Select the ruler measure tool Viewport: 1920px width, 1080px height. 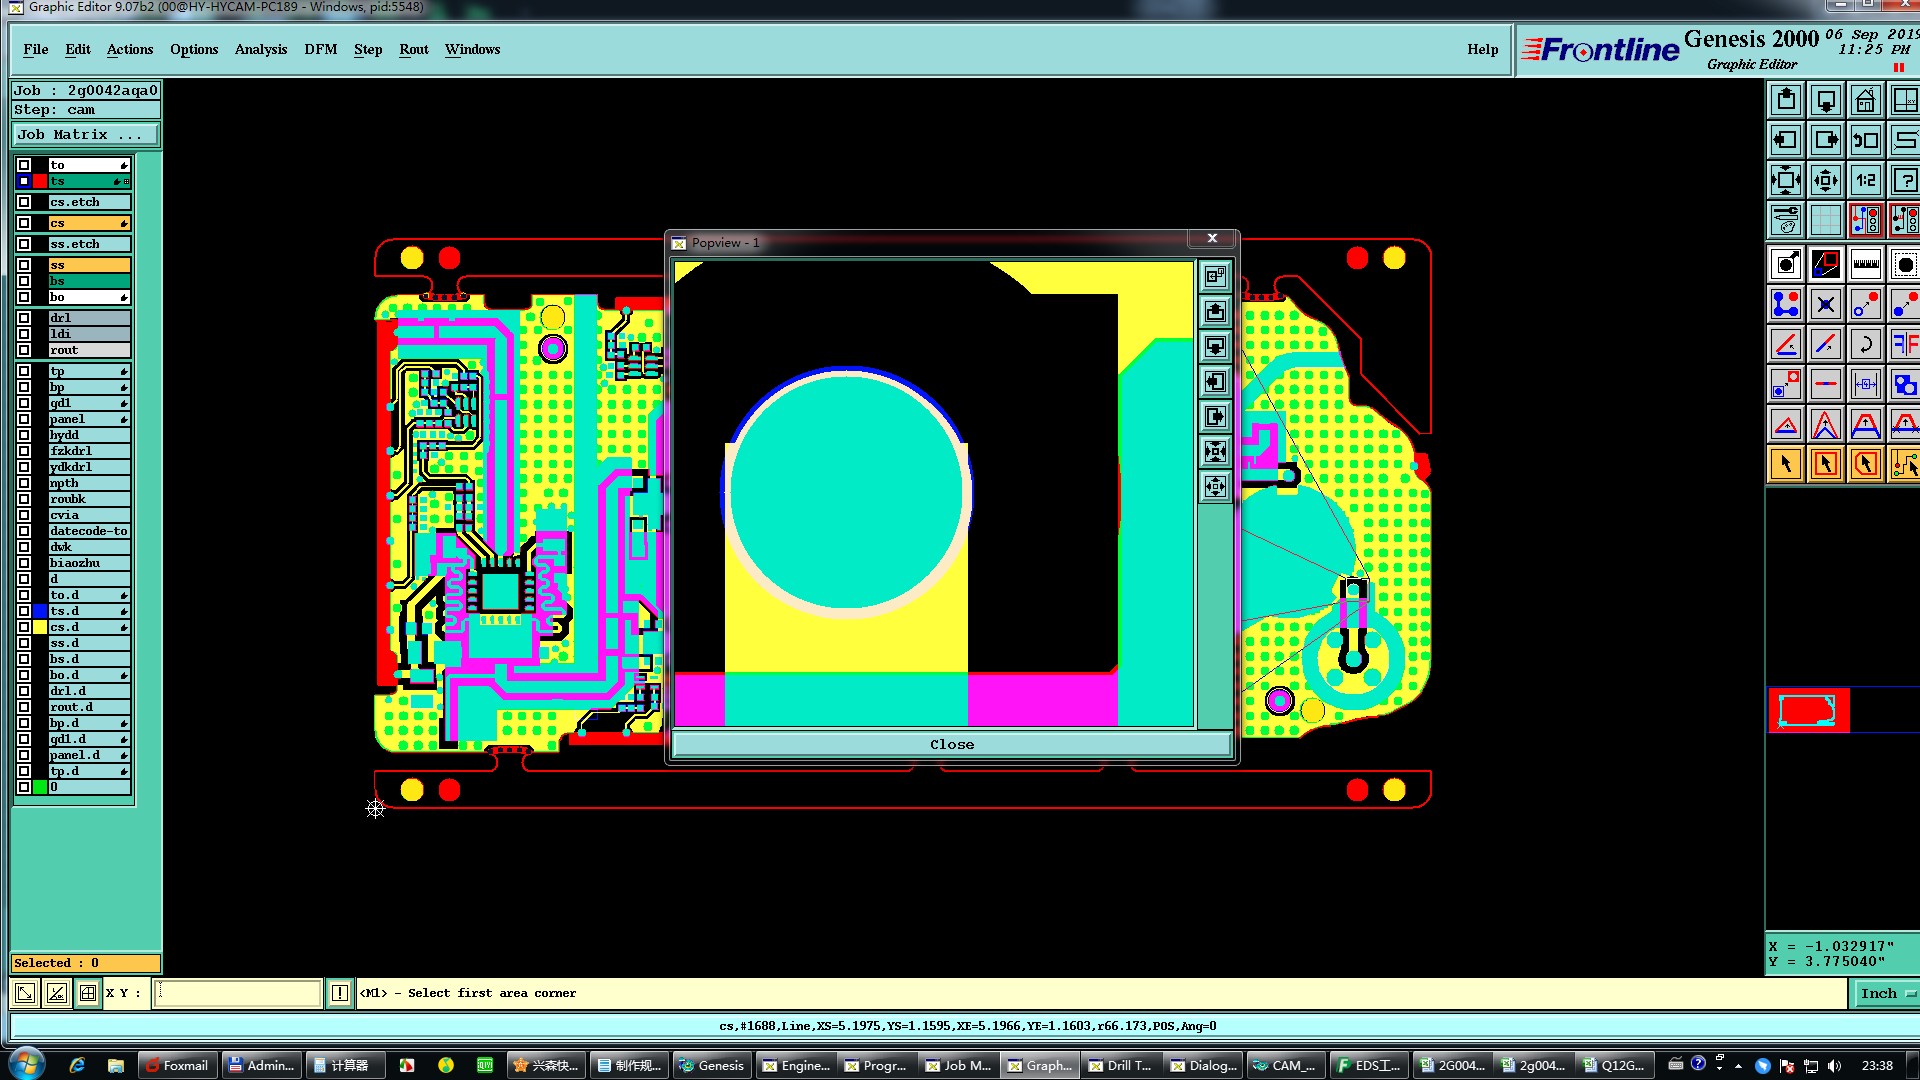coord(1865,264)
